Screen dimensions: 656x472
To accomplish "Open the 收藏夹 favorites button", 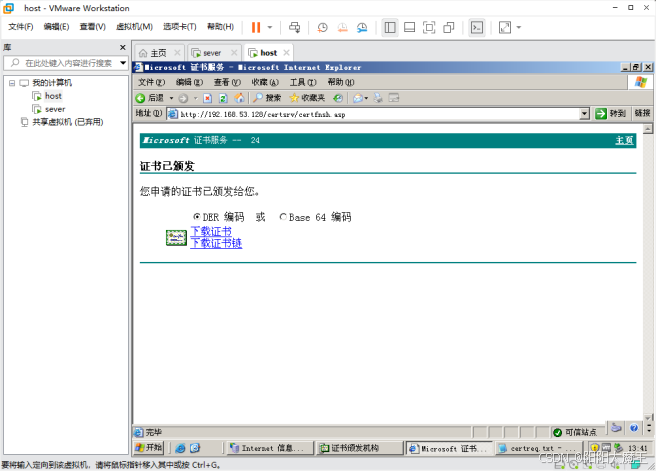I will [307, 98].
